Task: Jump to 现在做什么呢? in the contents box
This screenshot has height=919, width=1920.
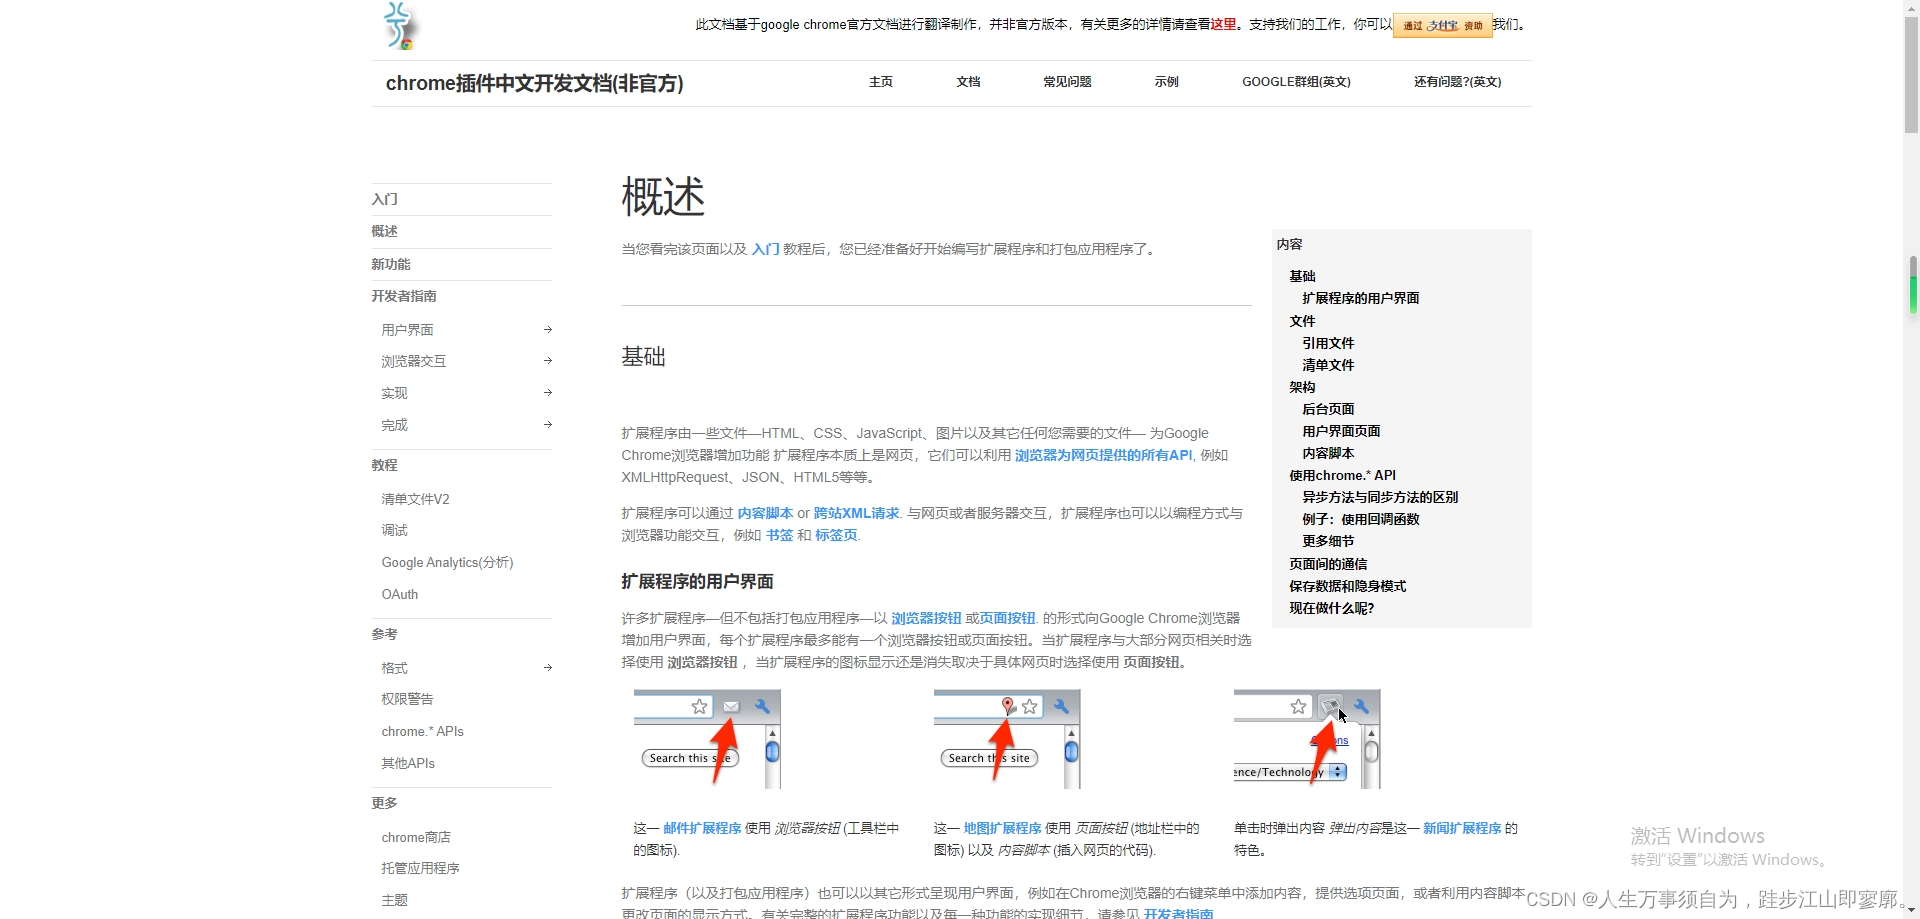Action: [x=1331, y=608]
